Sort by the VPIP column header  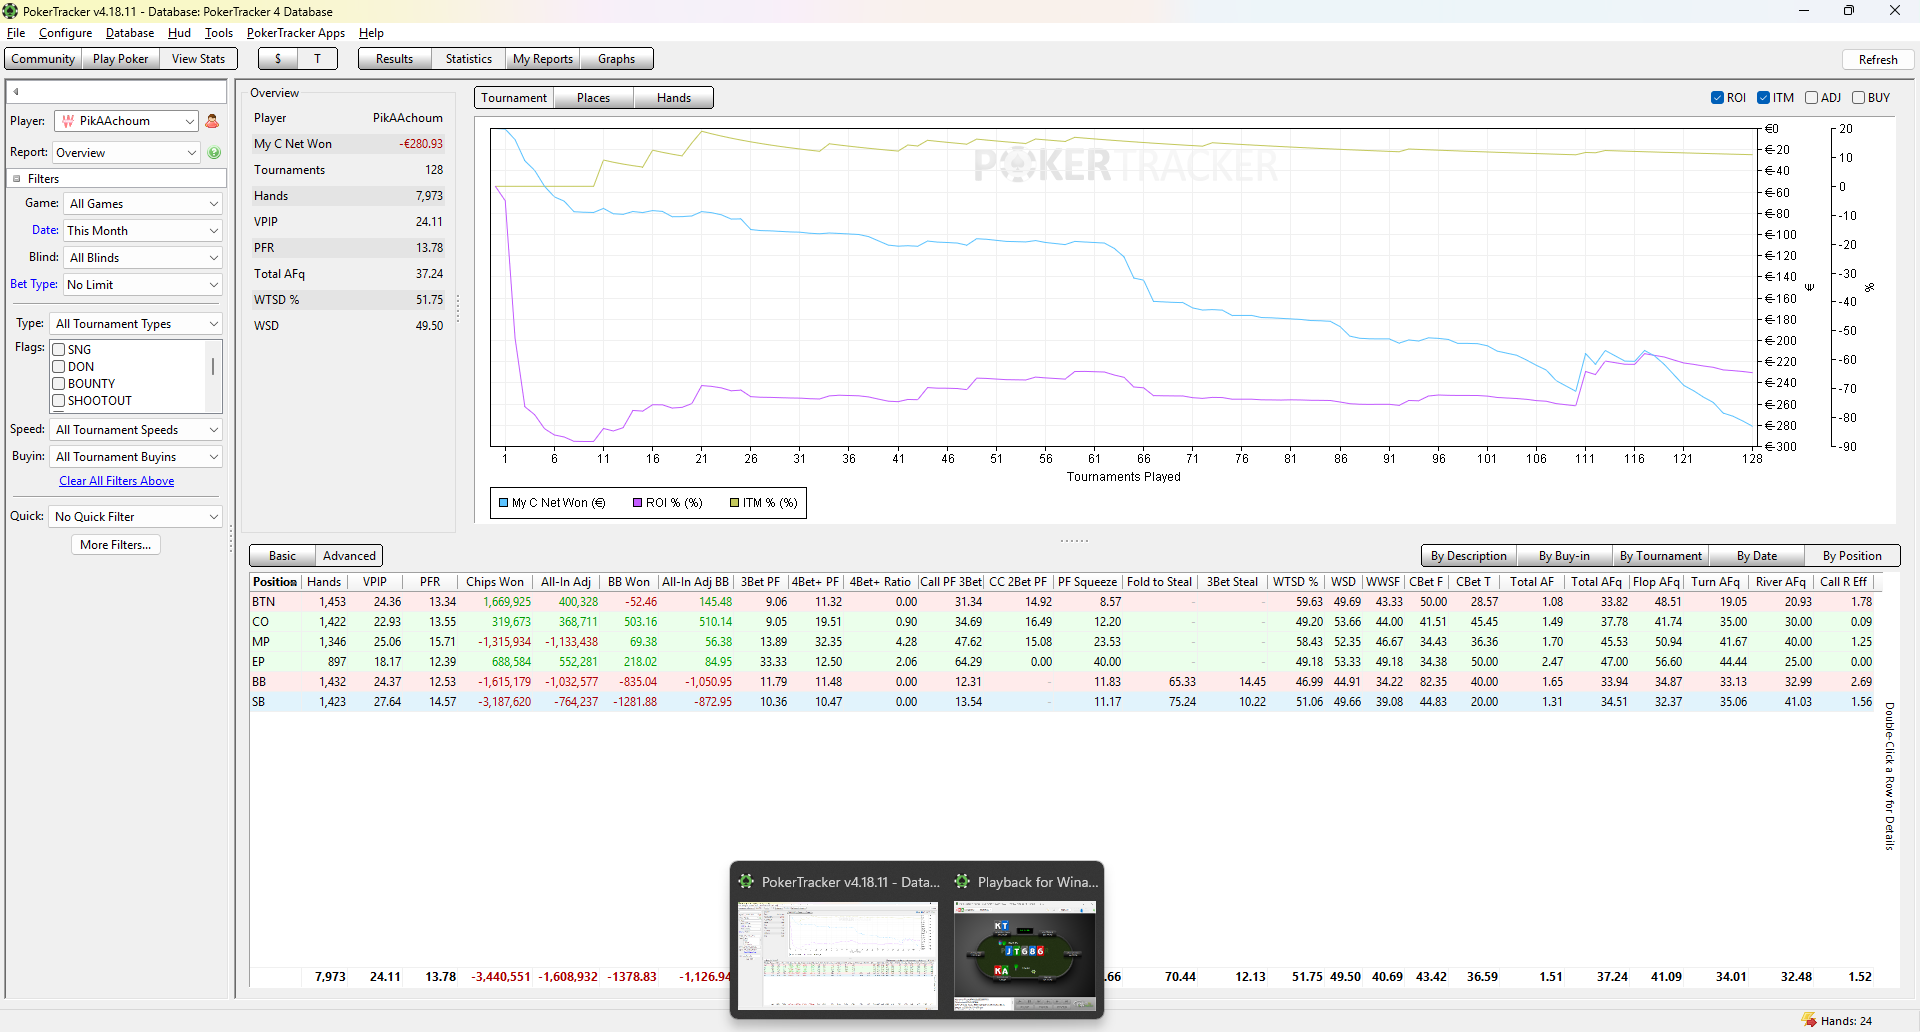point(375,582)
